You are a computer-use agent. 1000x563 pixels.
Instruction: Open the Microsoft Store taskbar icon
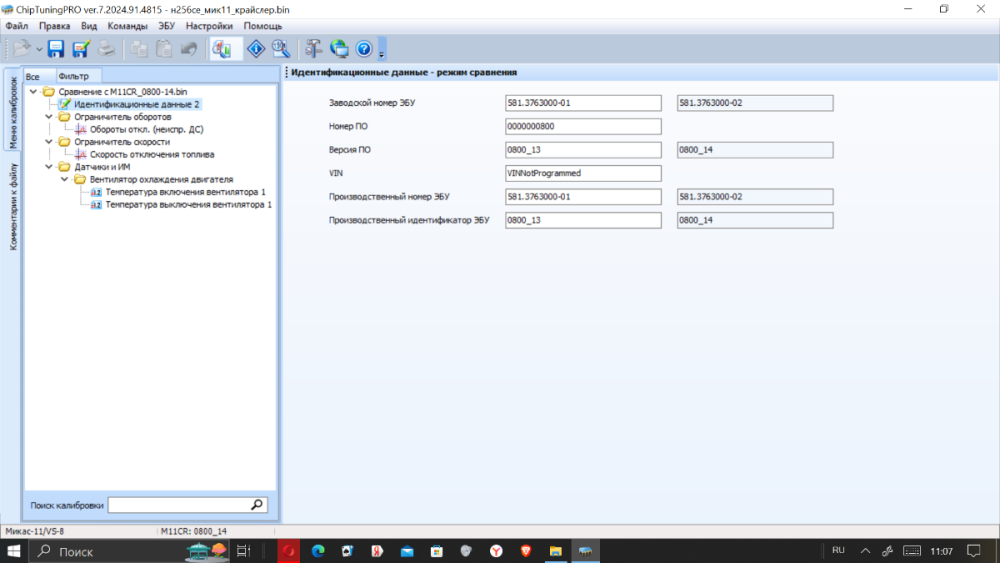[437, 552]
